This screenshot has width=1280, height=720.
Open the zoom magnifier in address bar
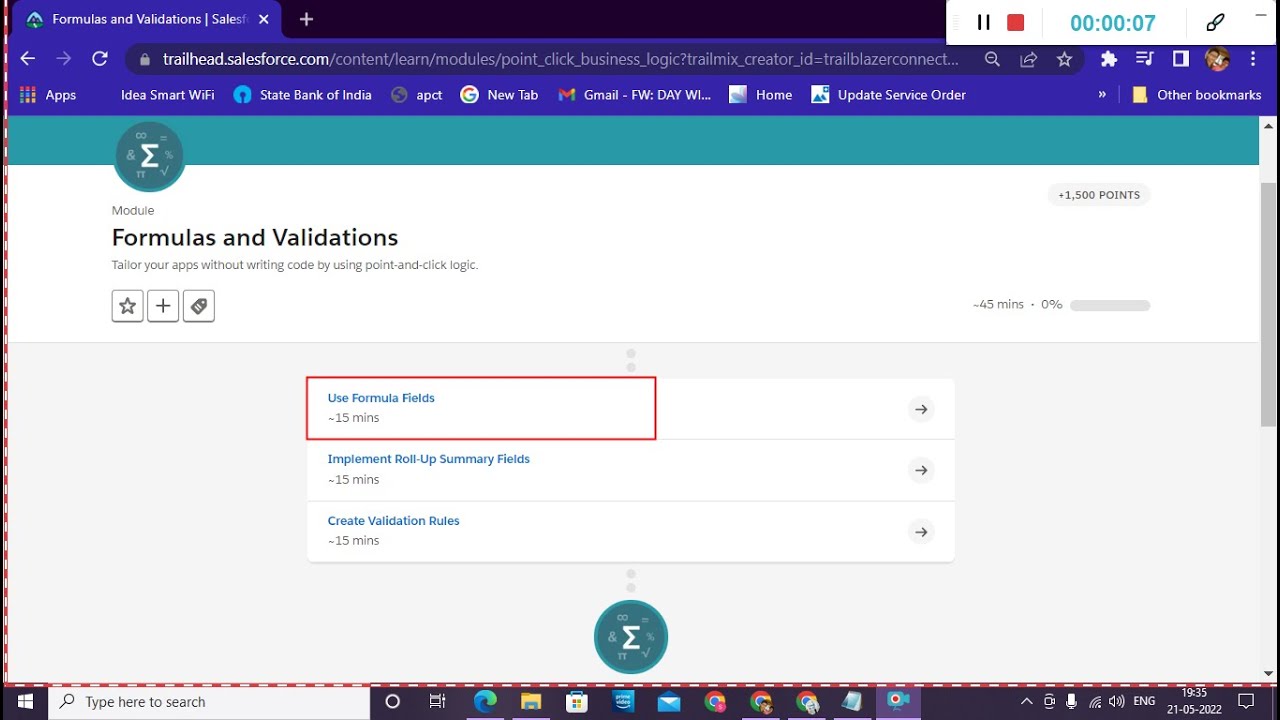pos(992,59)
